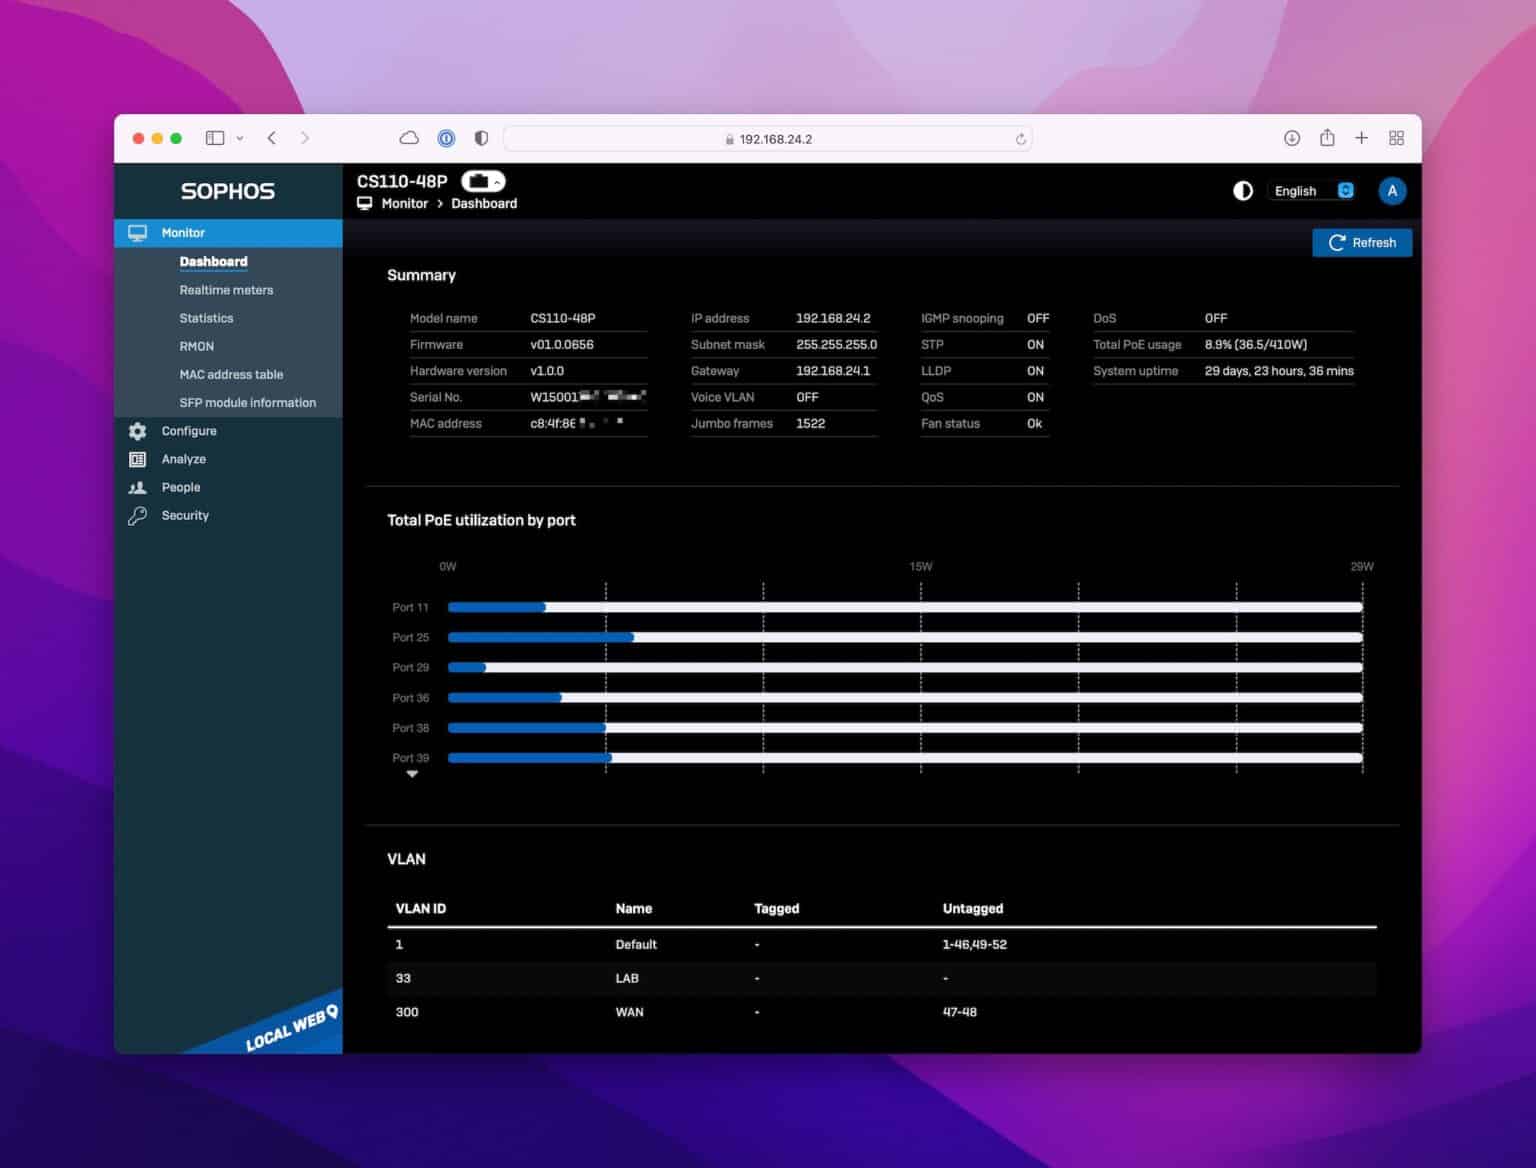This screenshot has height=1168, width=1536.
Task: Click the Safari reader-mode circle icon
Action: [x=446, y=138]
